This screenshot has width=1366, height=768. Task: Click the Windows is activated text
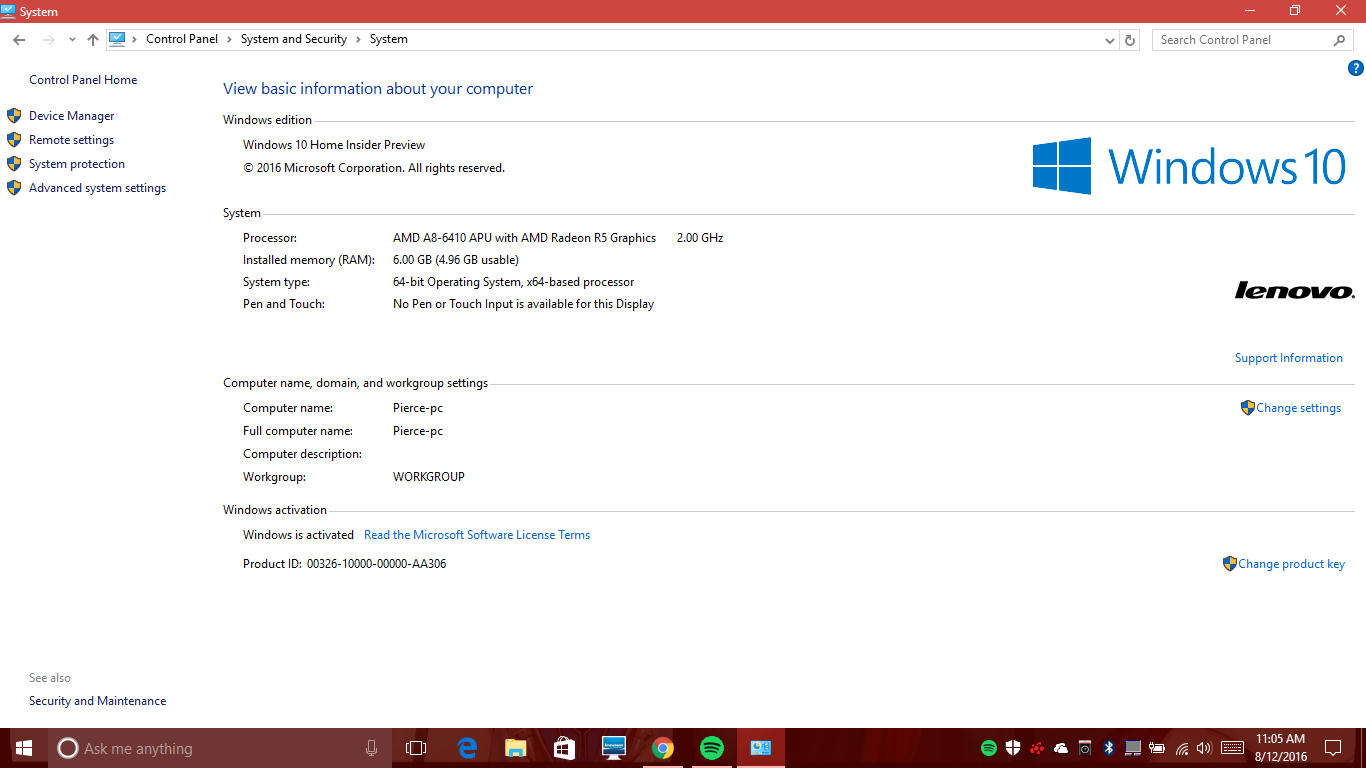pyautogui.click(x=298, y=535)
